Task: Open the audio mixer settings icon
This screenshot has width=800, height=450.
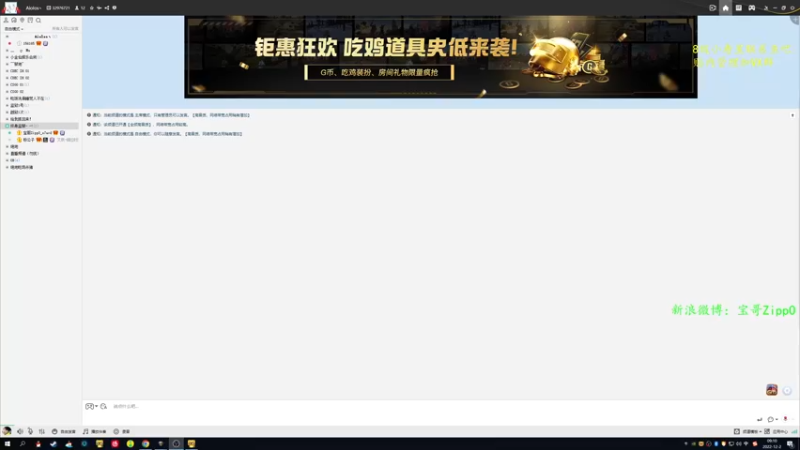Action: click(42, 431)
